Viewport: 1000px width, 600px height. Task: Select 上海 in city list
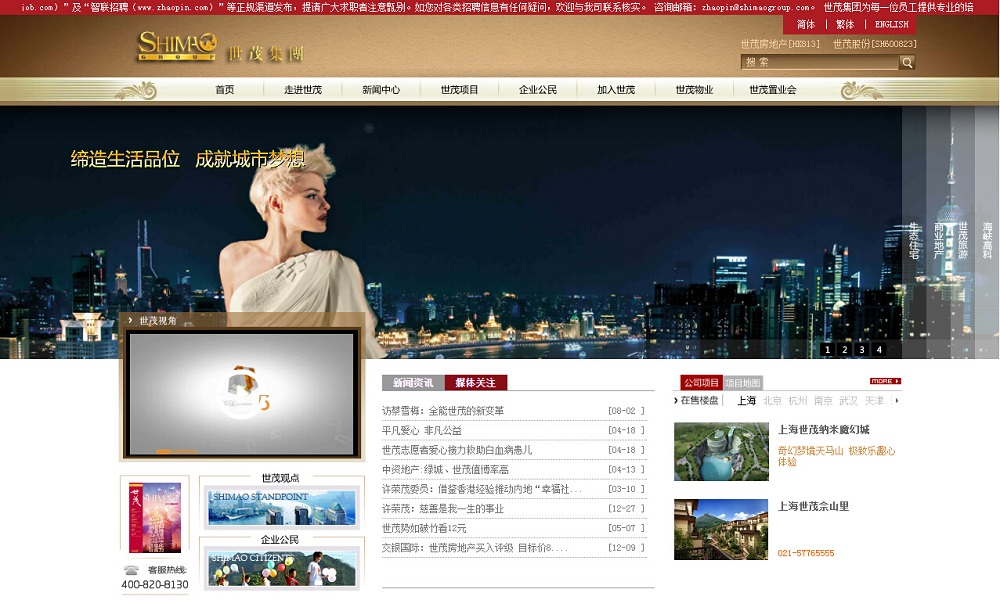click(747, 400)
